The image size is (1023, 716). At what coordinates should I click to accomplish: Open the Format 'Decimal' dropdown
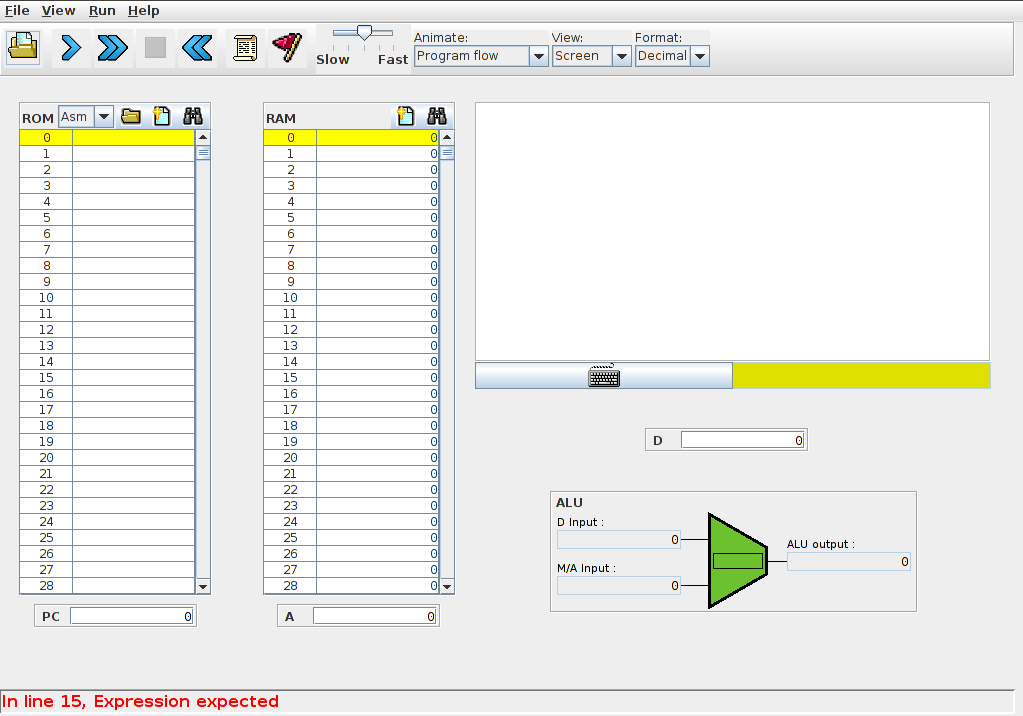point(700,56)
